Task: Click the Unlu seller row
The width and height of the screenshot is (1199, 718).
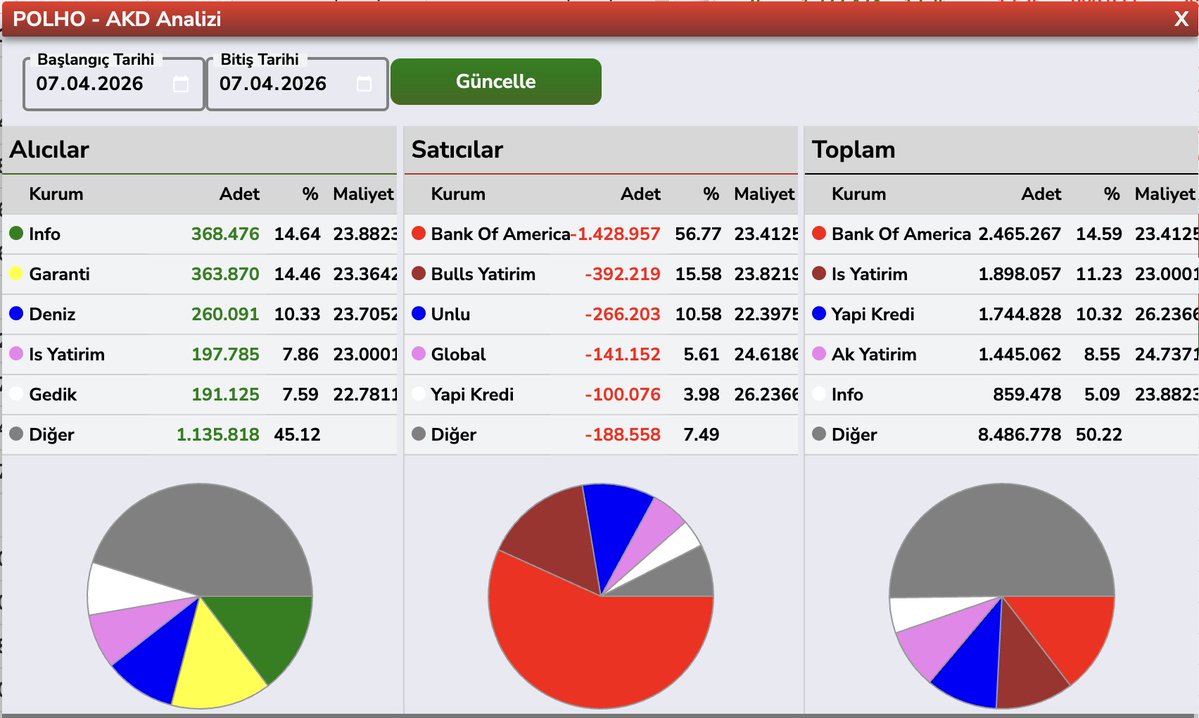Action: click(601, 314)
